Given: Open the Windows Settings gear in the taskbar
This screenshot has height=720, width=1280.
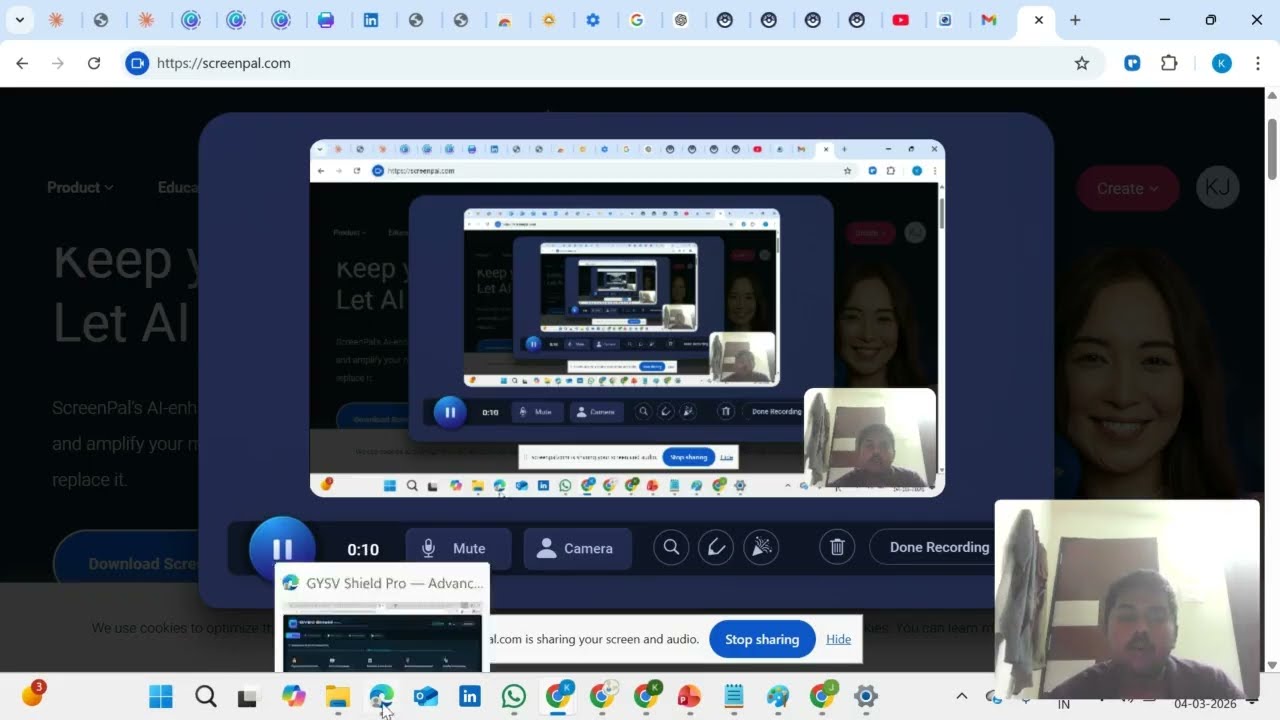Looking at the screenshot, I should point(866,696).
